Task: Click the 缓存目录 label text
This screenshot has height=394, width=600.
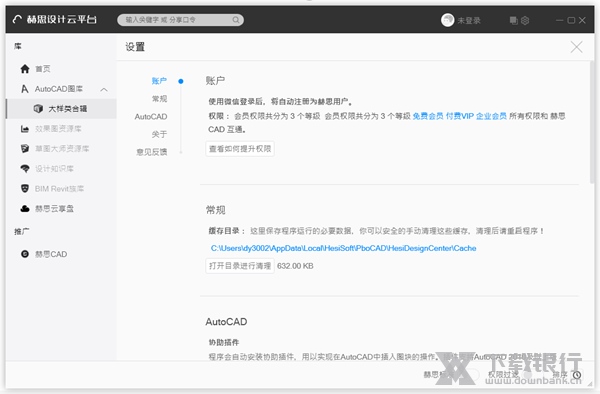Action: pyautogui.click(x=224, y=231)
